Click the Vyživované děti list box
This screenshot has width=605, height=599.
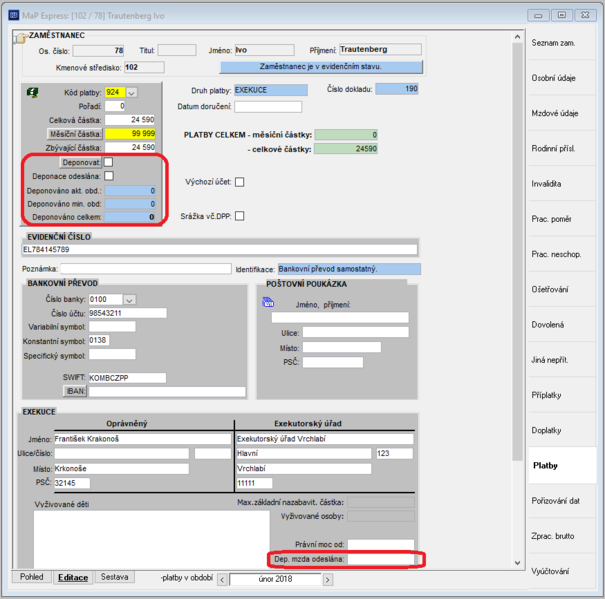point(151,540)
